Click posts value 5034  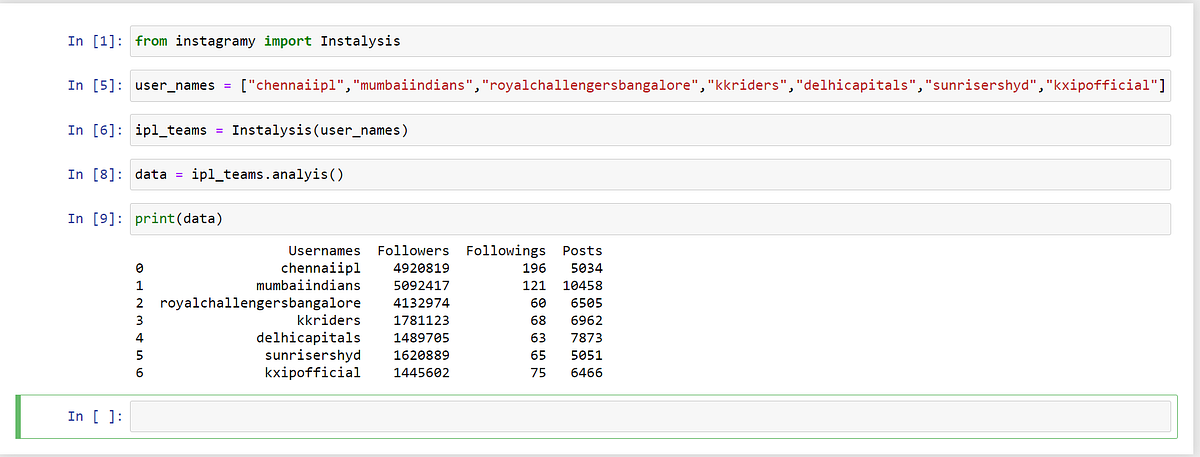586,268
